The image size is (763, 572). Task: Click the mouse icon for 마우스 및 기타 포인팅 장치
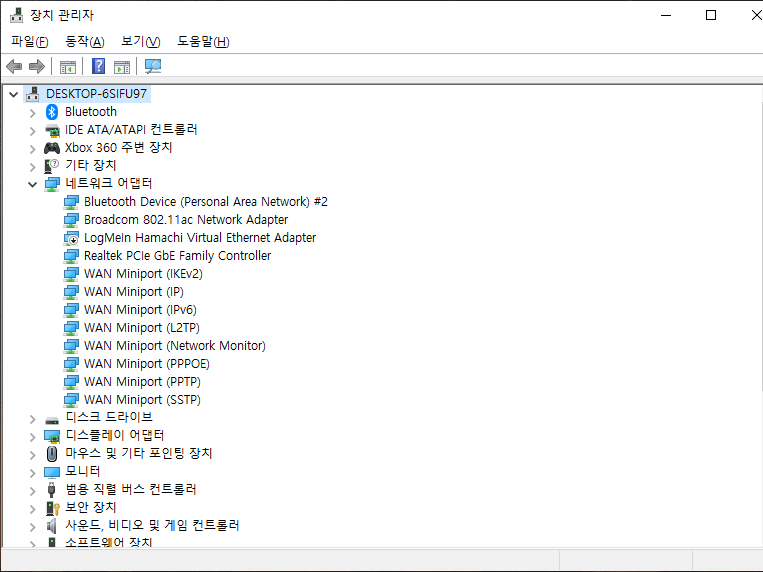52,454
